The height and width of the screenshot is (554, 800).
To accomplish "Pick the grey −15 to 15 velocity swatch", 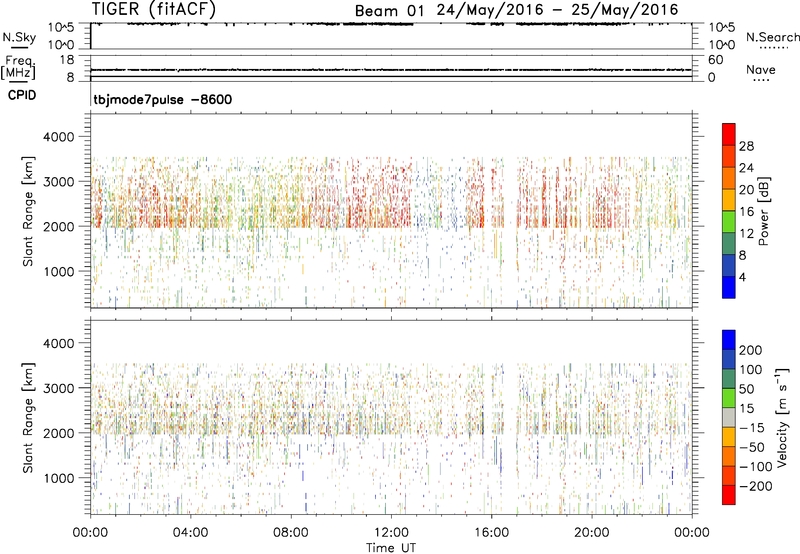I will 729,418.
